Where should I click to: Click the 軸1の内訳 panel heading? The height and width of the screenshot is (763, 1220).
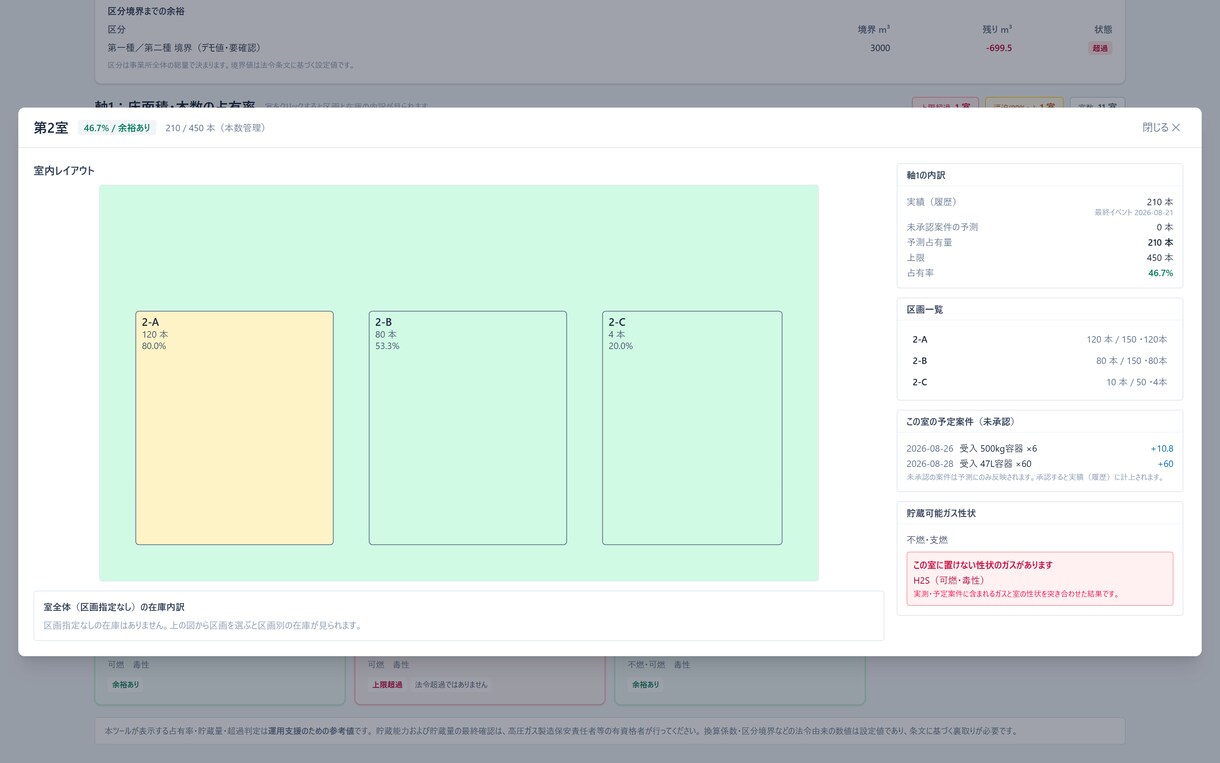[926, 175]
